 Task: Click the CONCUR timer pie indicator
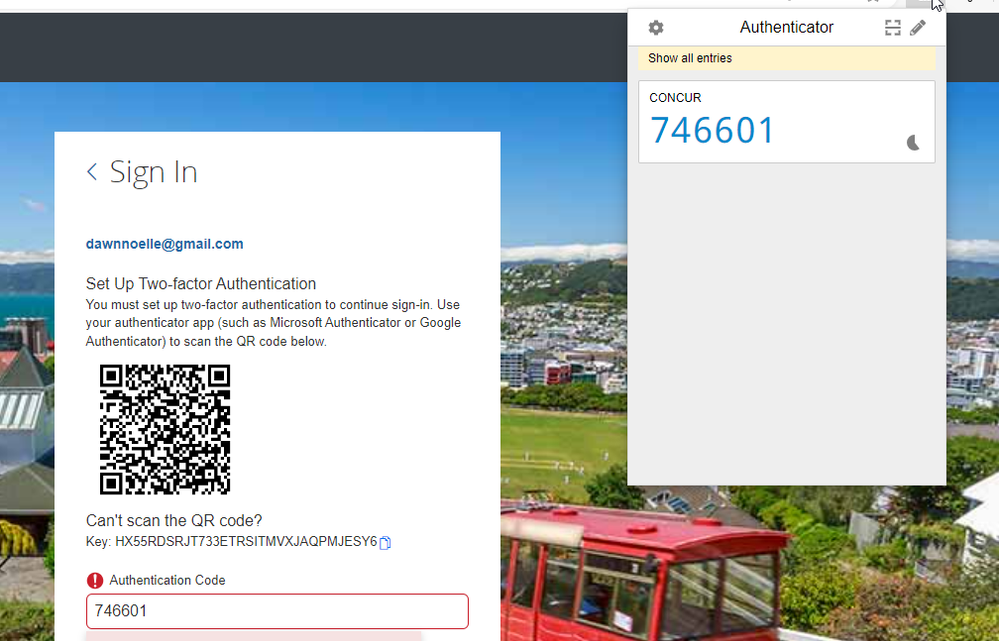[913, 143]
